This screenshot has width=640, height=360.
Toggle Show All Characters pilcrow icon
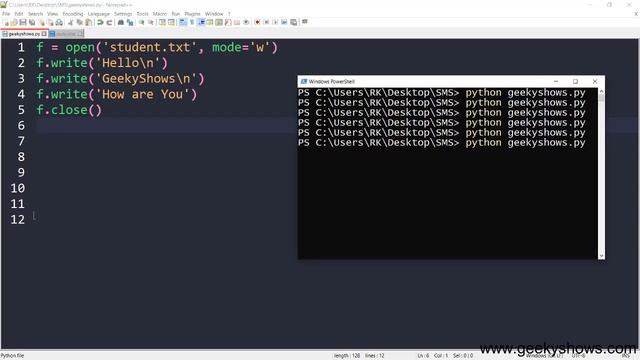click(191, 22)
